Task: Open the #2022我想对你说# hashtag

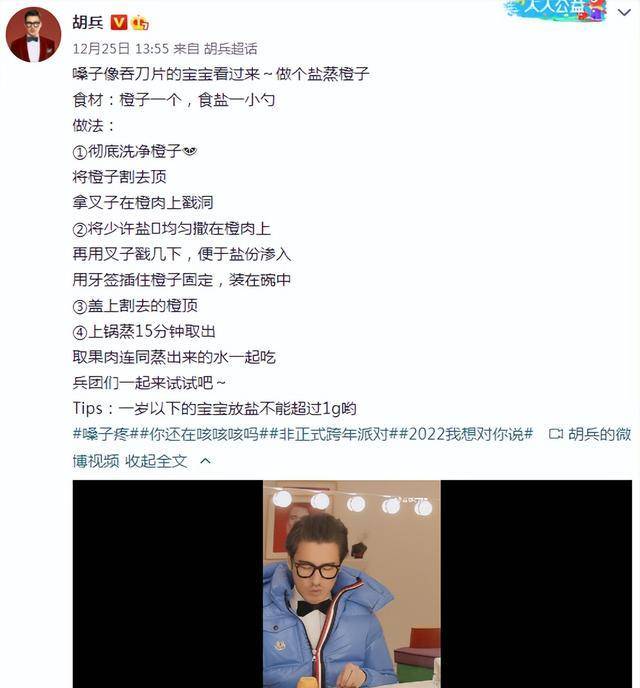Action: click(466, 434)
